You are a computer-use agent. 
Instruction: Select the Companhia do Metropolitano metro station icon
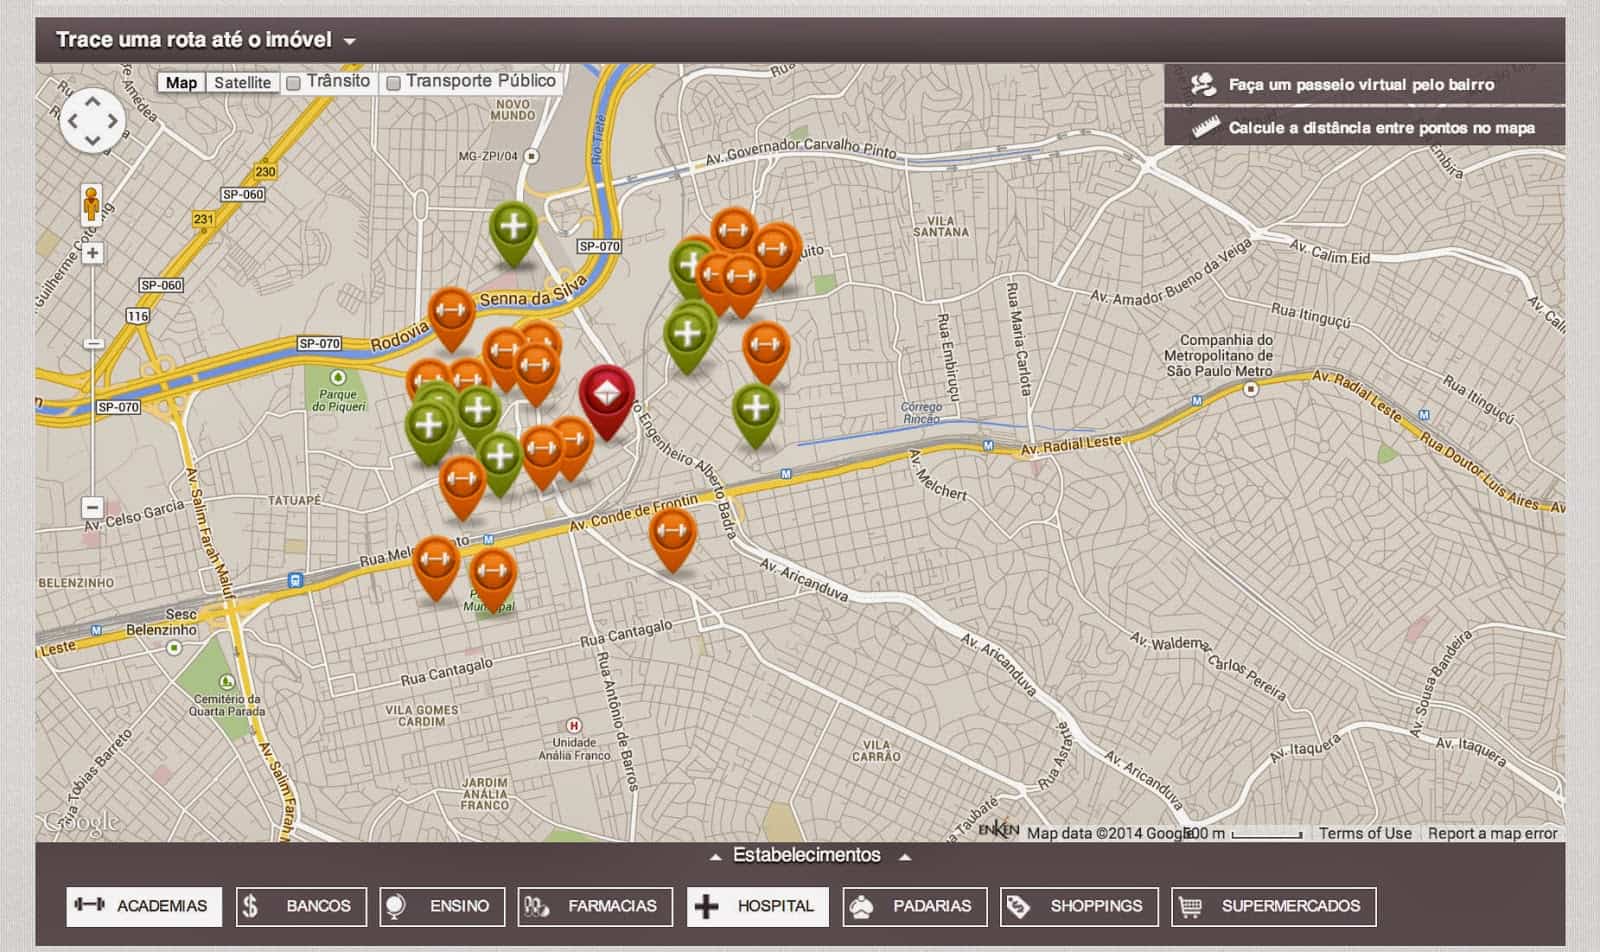click(x=1250, y=389)
